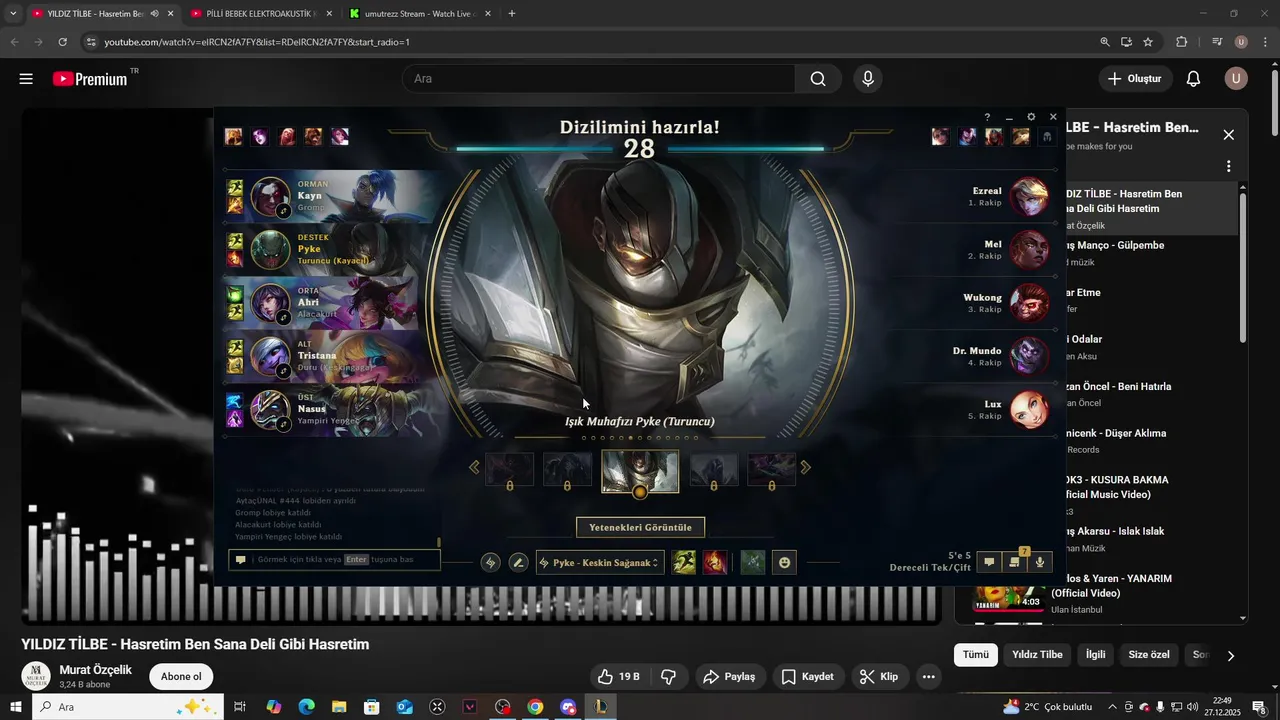Click Mel enemy portrait

pos(1029,250)
